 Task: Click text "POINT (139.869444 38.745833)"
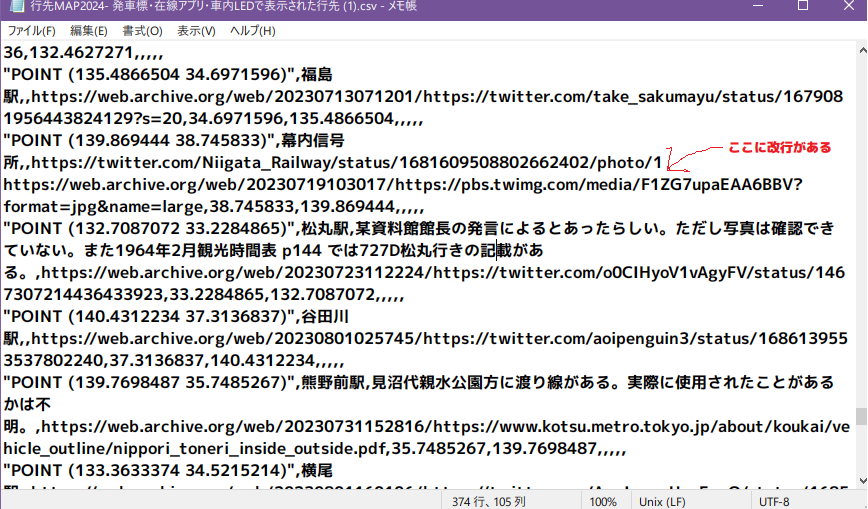click(142, 140)
